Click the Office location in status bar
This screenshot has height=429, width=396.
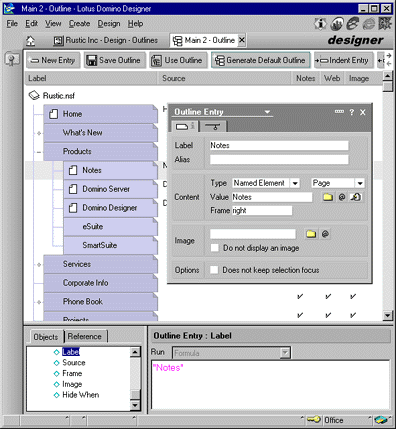pyautogui.click(x=333, y=420)
